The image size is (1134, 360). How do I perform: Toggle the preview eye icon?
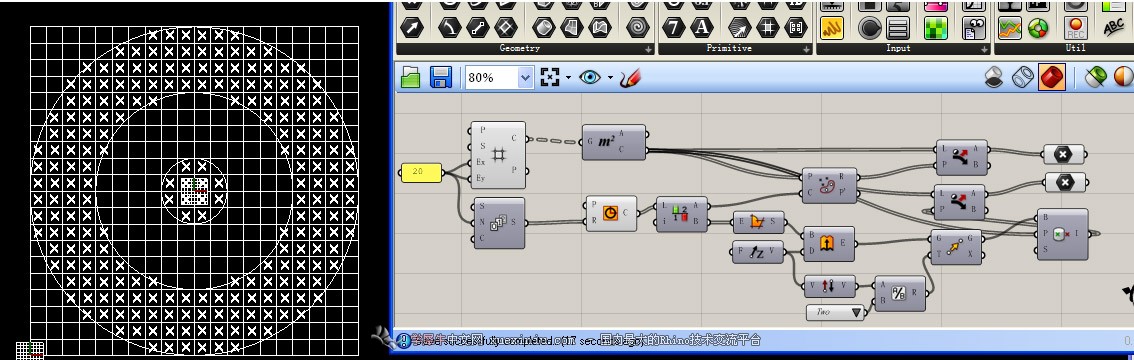click(x=590, y=77)
